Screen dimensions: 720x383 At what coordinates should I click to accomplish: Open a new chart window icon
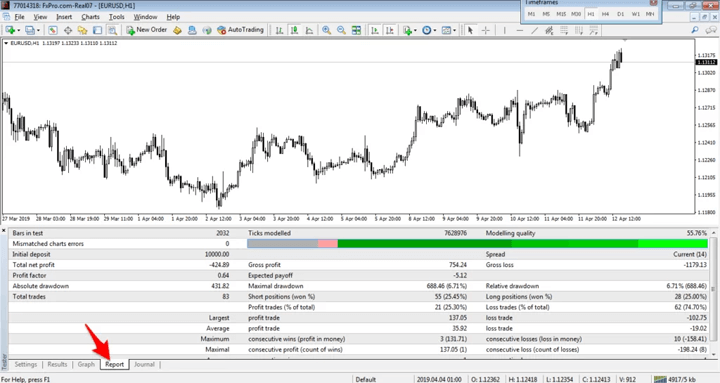pyautogui.click(x=9, y=30)
